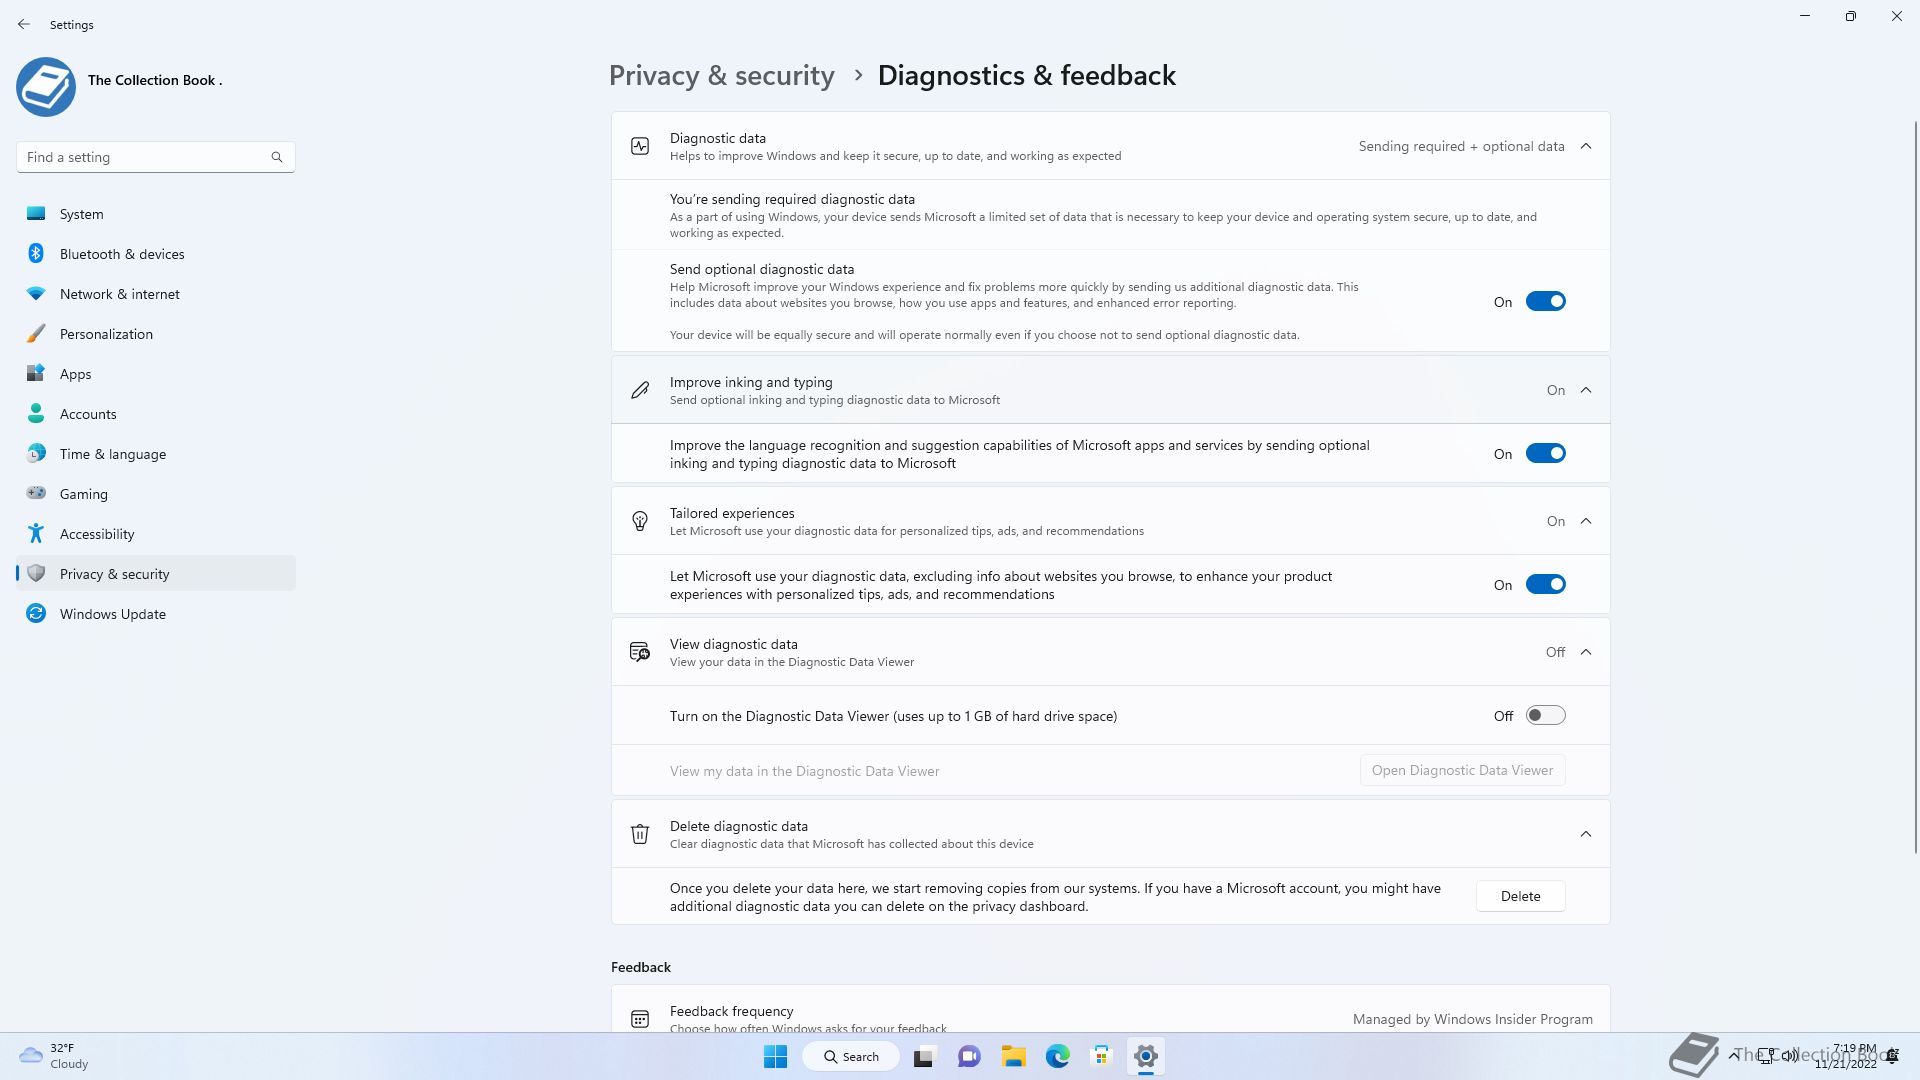This screenshot has width=1920, height=1080.
Task: Click the Personalization paintbrush icon
Action: (x=36, y=333)
